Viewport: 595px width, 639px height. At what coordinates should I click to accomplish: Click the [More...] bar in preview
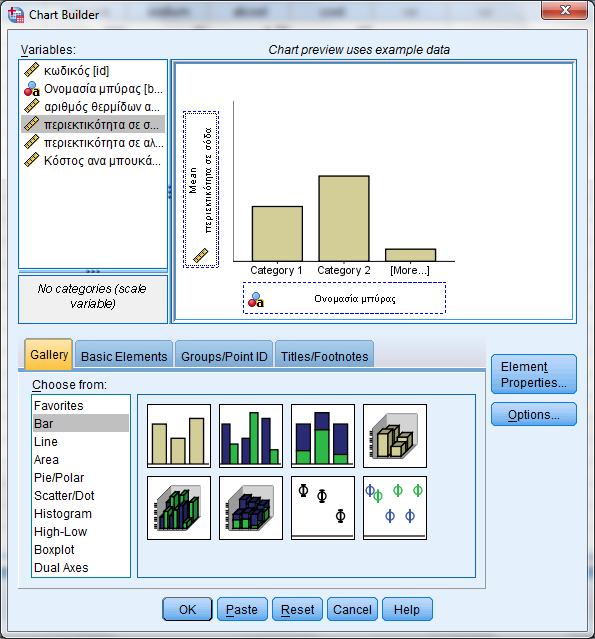[x=410, y=255]
